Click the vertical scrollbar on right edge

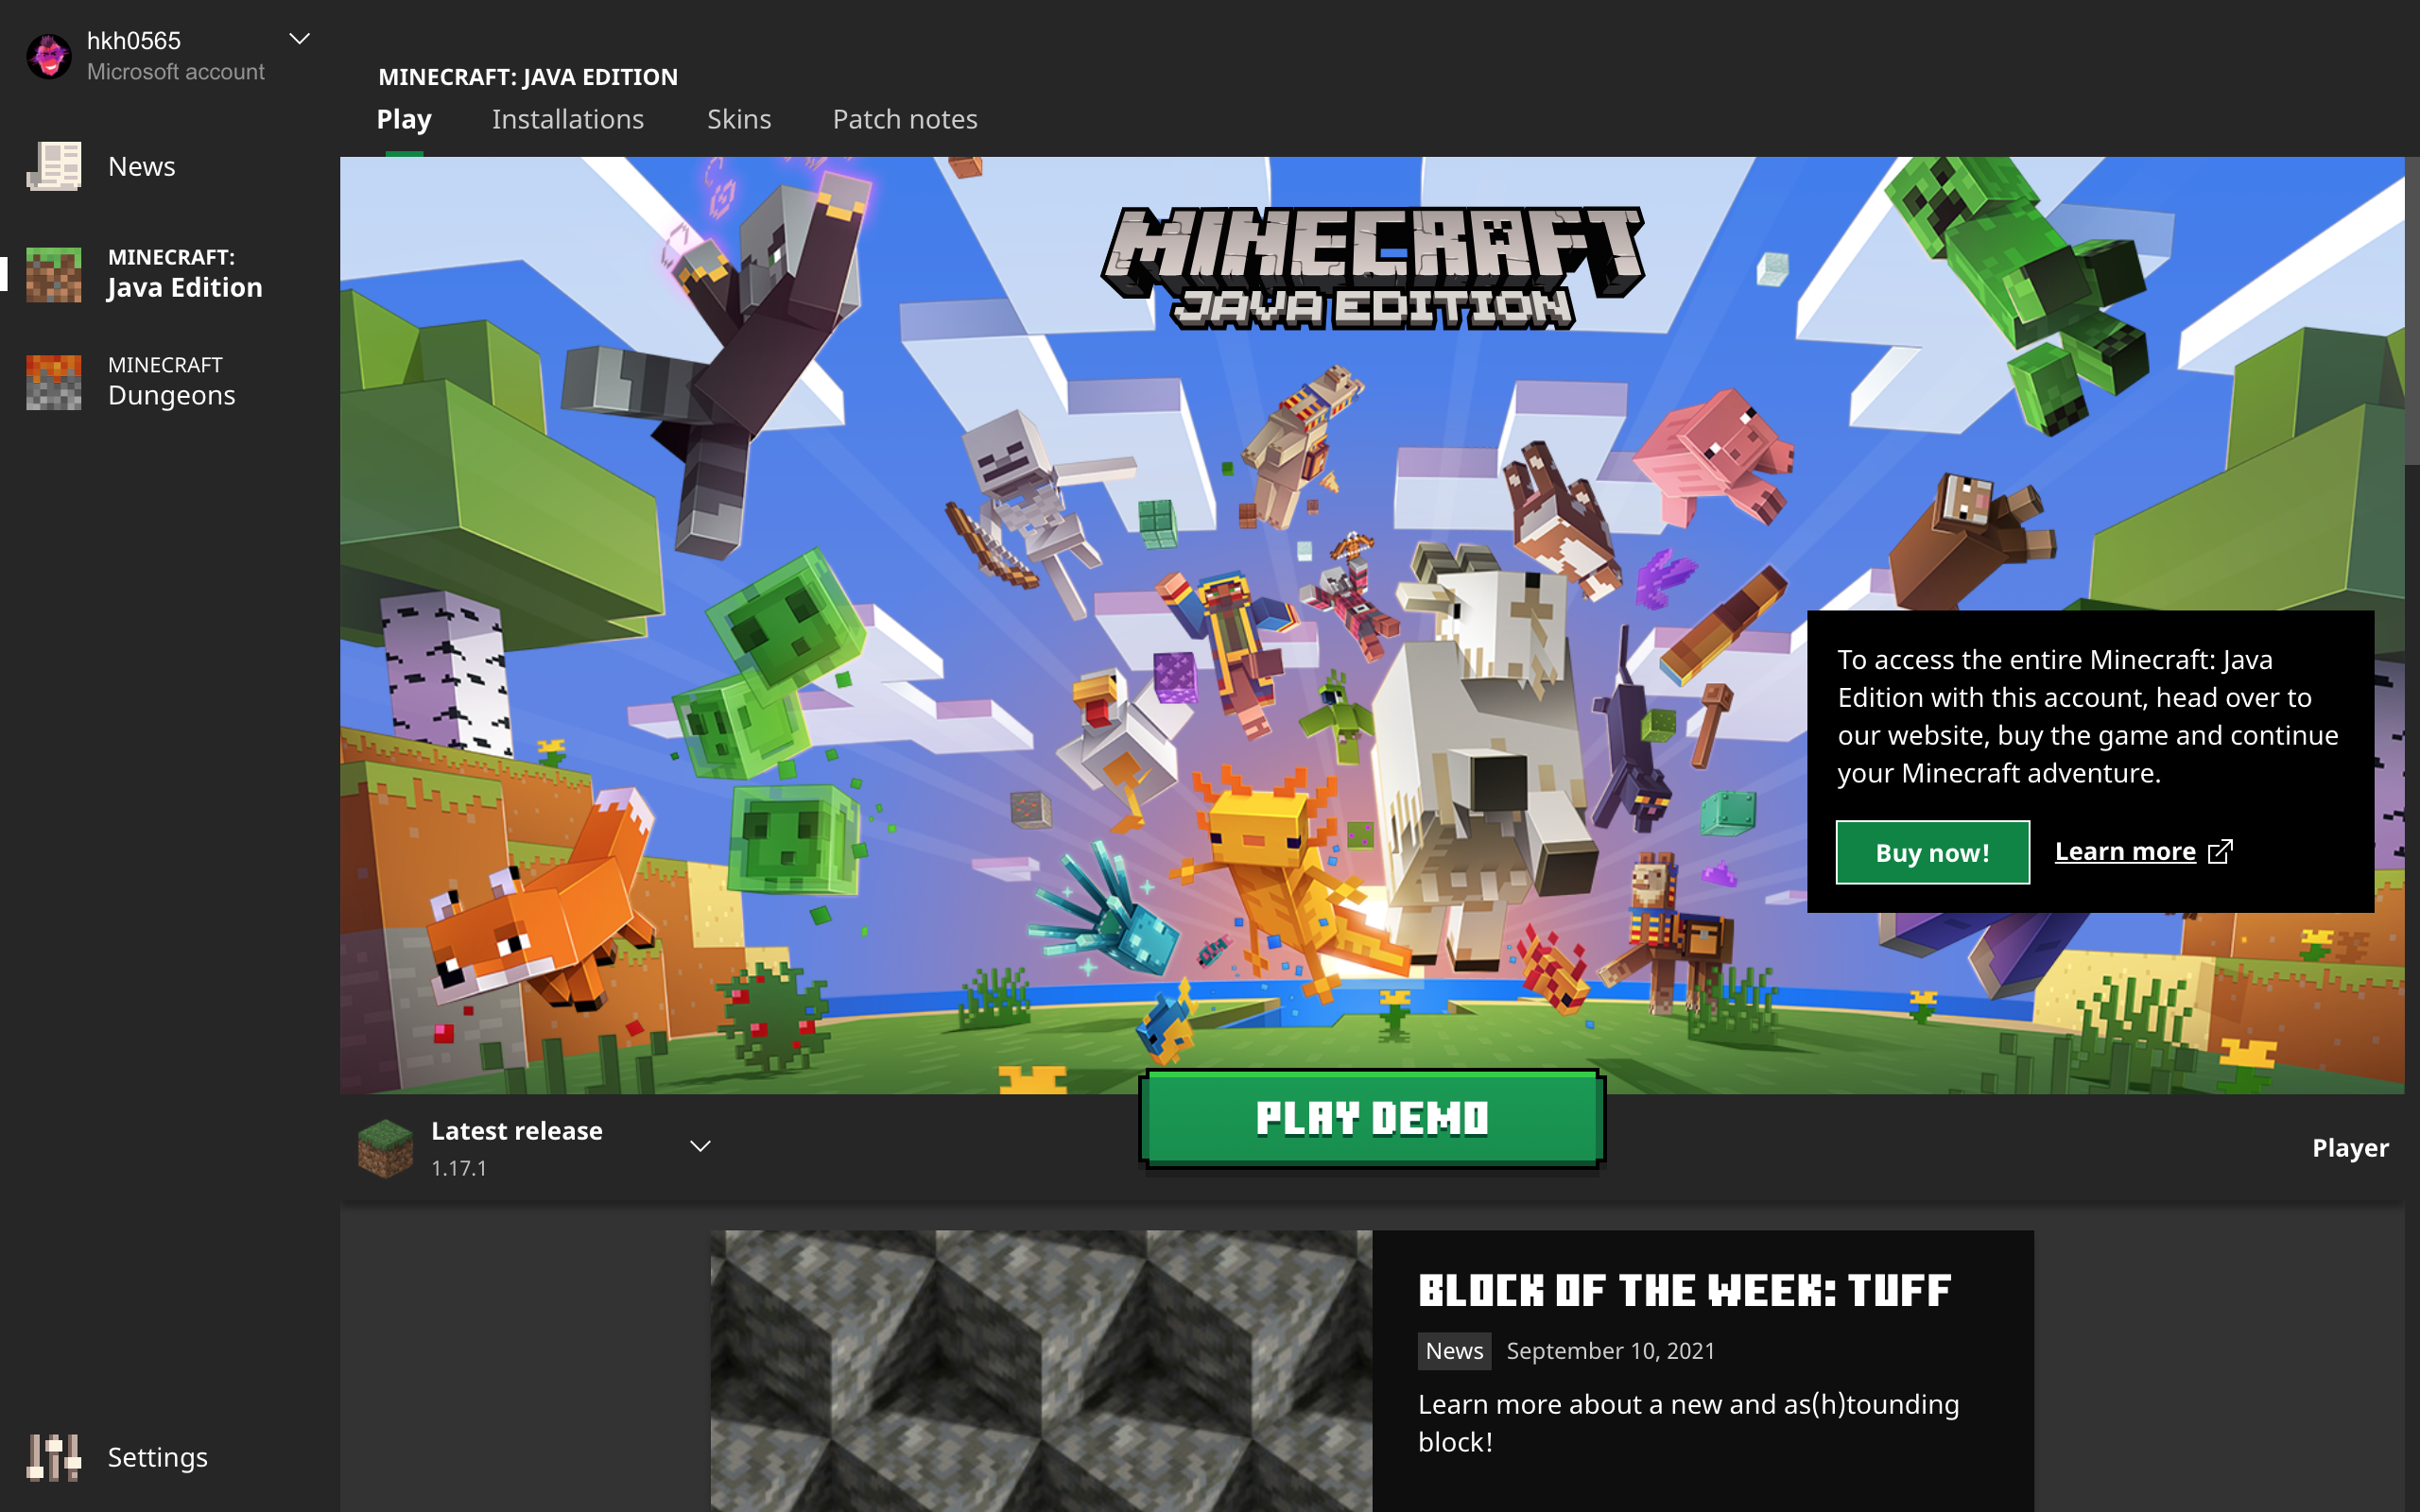2412,310
